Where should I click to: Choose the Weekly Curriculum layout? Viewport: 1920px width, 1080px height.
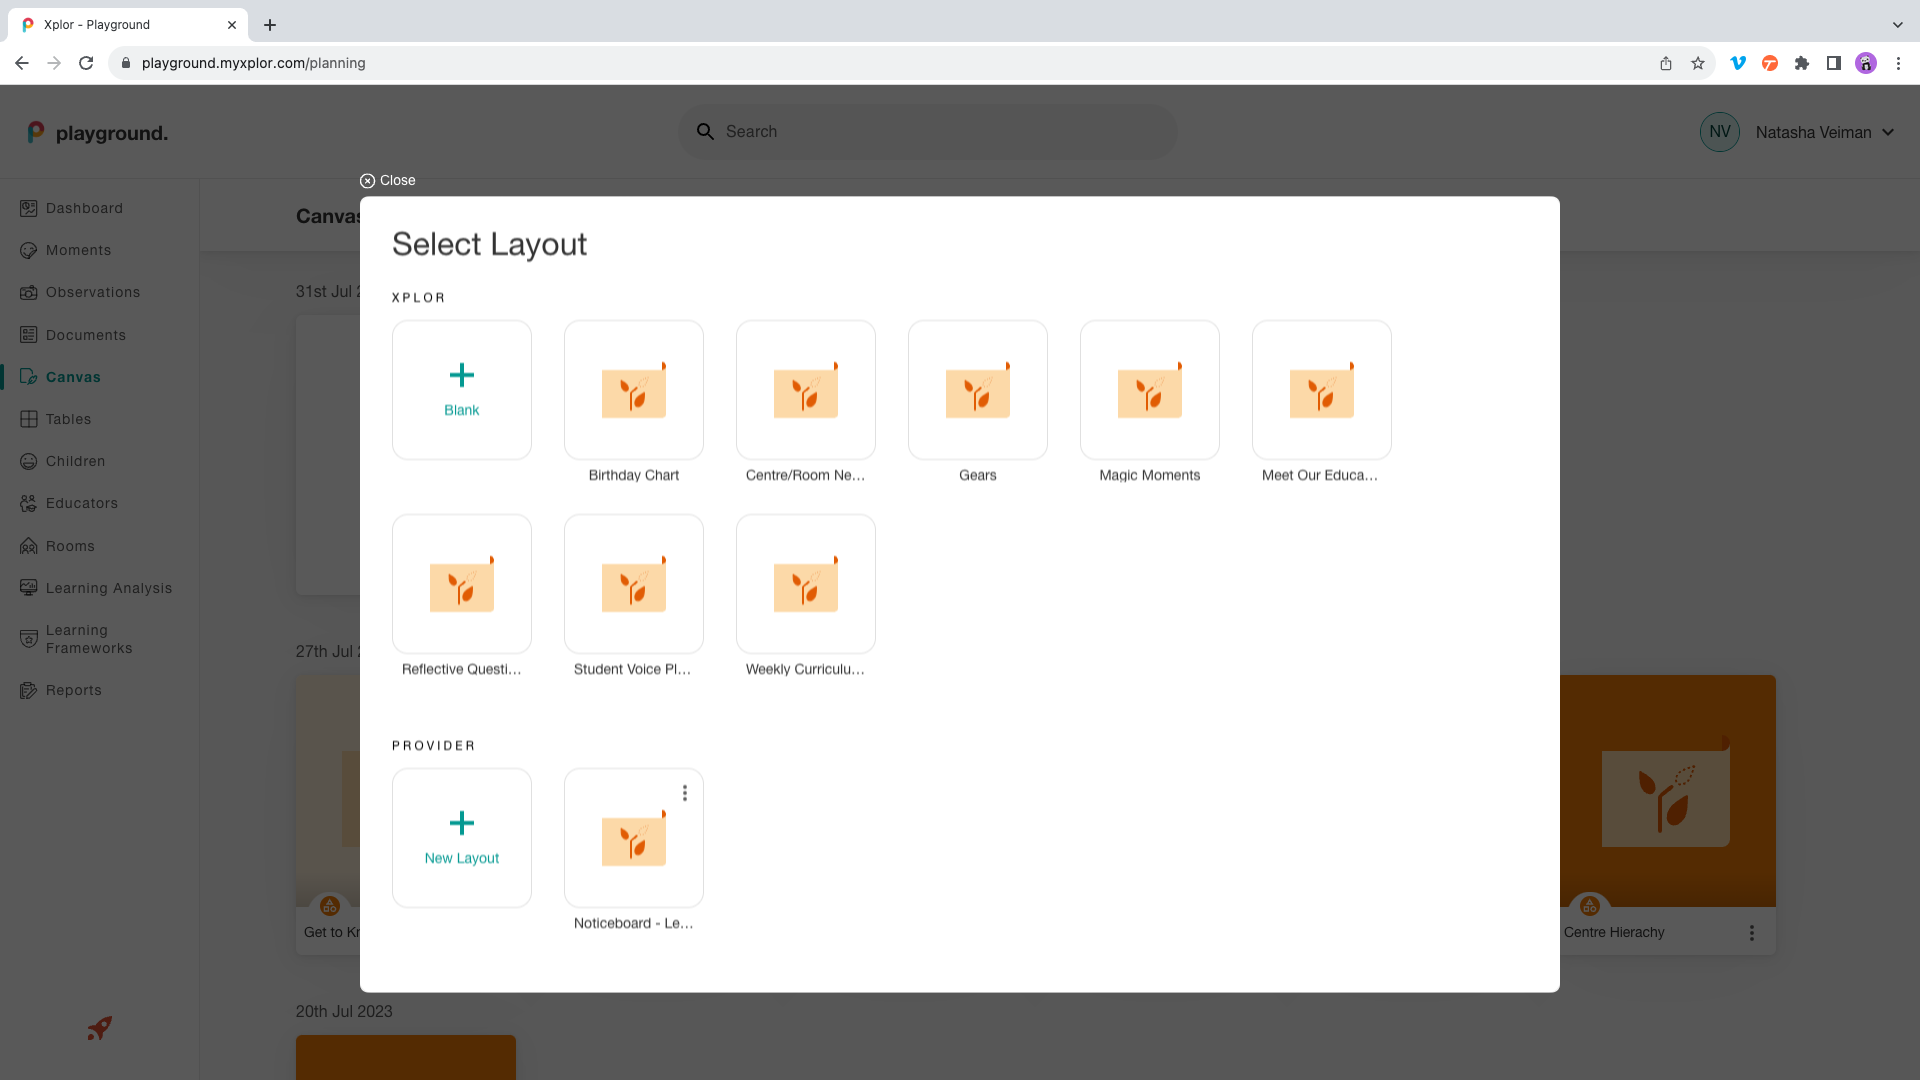point(805,584)
